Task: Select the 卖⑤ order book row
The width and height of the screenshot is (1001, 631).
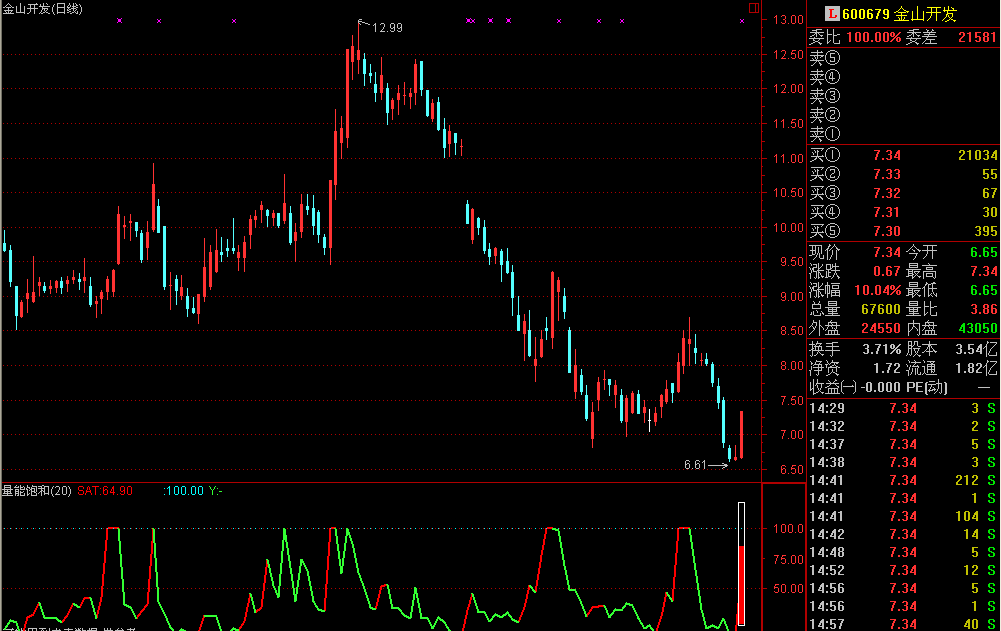Action: [x=903, y=58]
